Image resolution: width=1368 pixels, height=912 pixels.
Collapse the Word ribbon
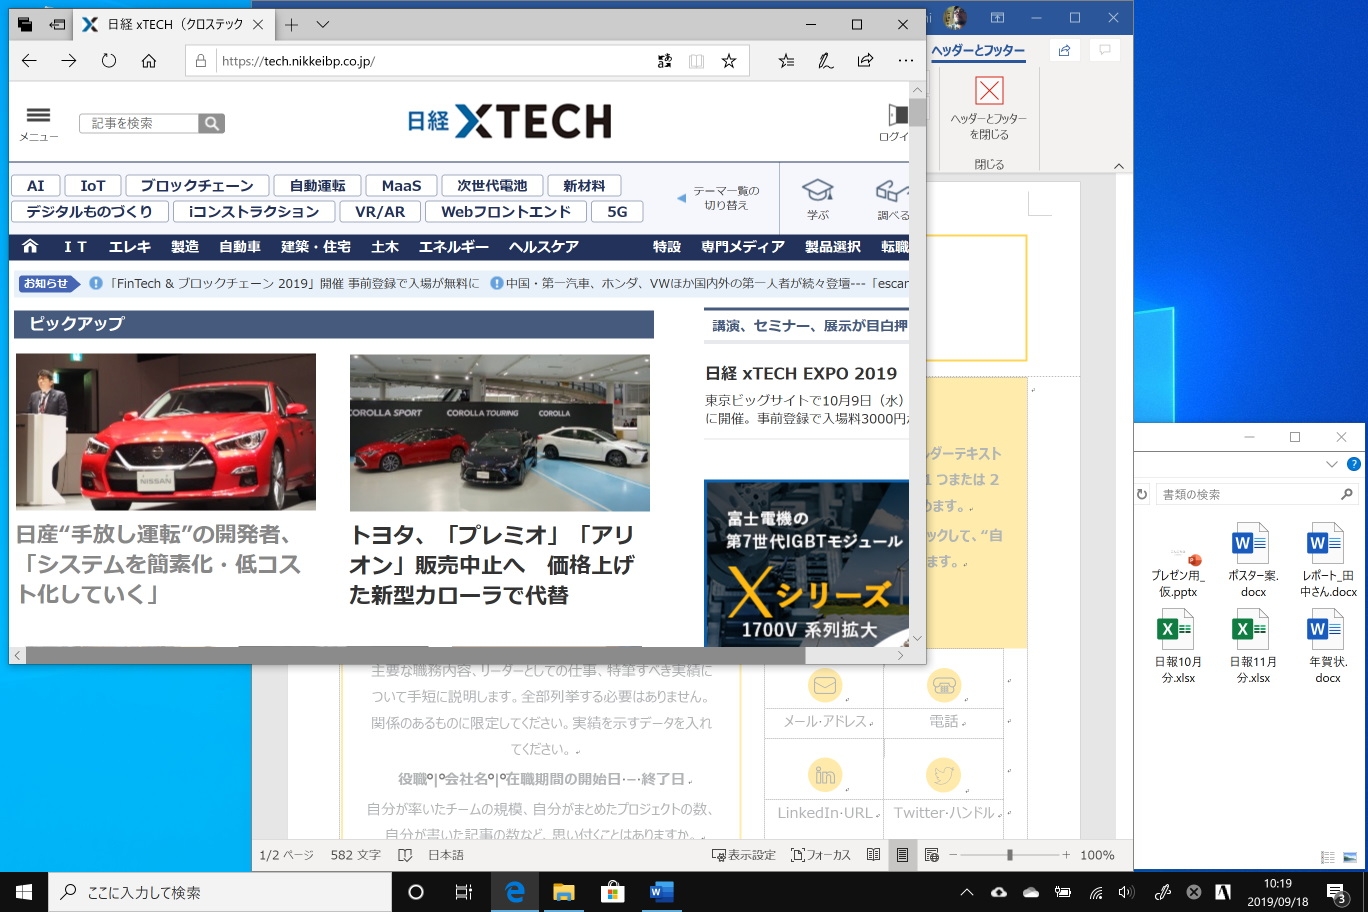(1119, 166)
